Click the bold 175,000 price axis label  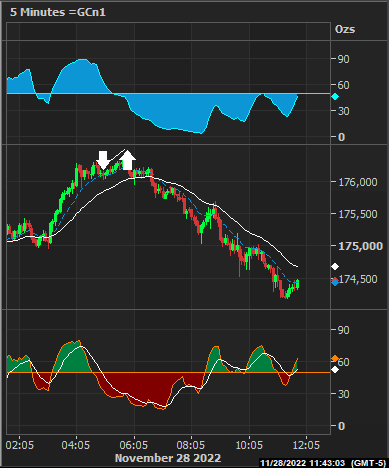(360, 246)
